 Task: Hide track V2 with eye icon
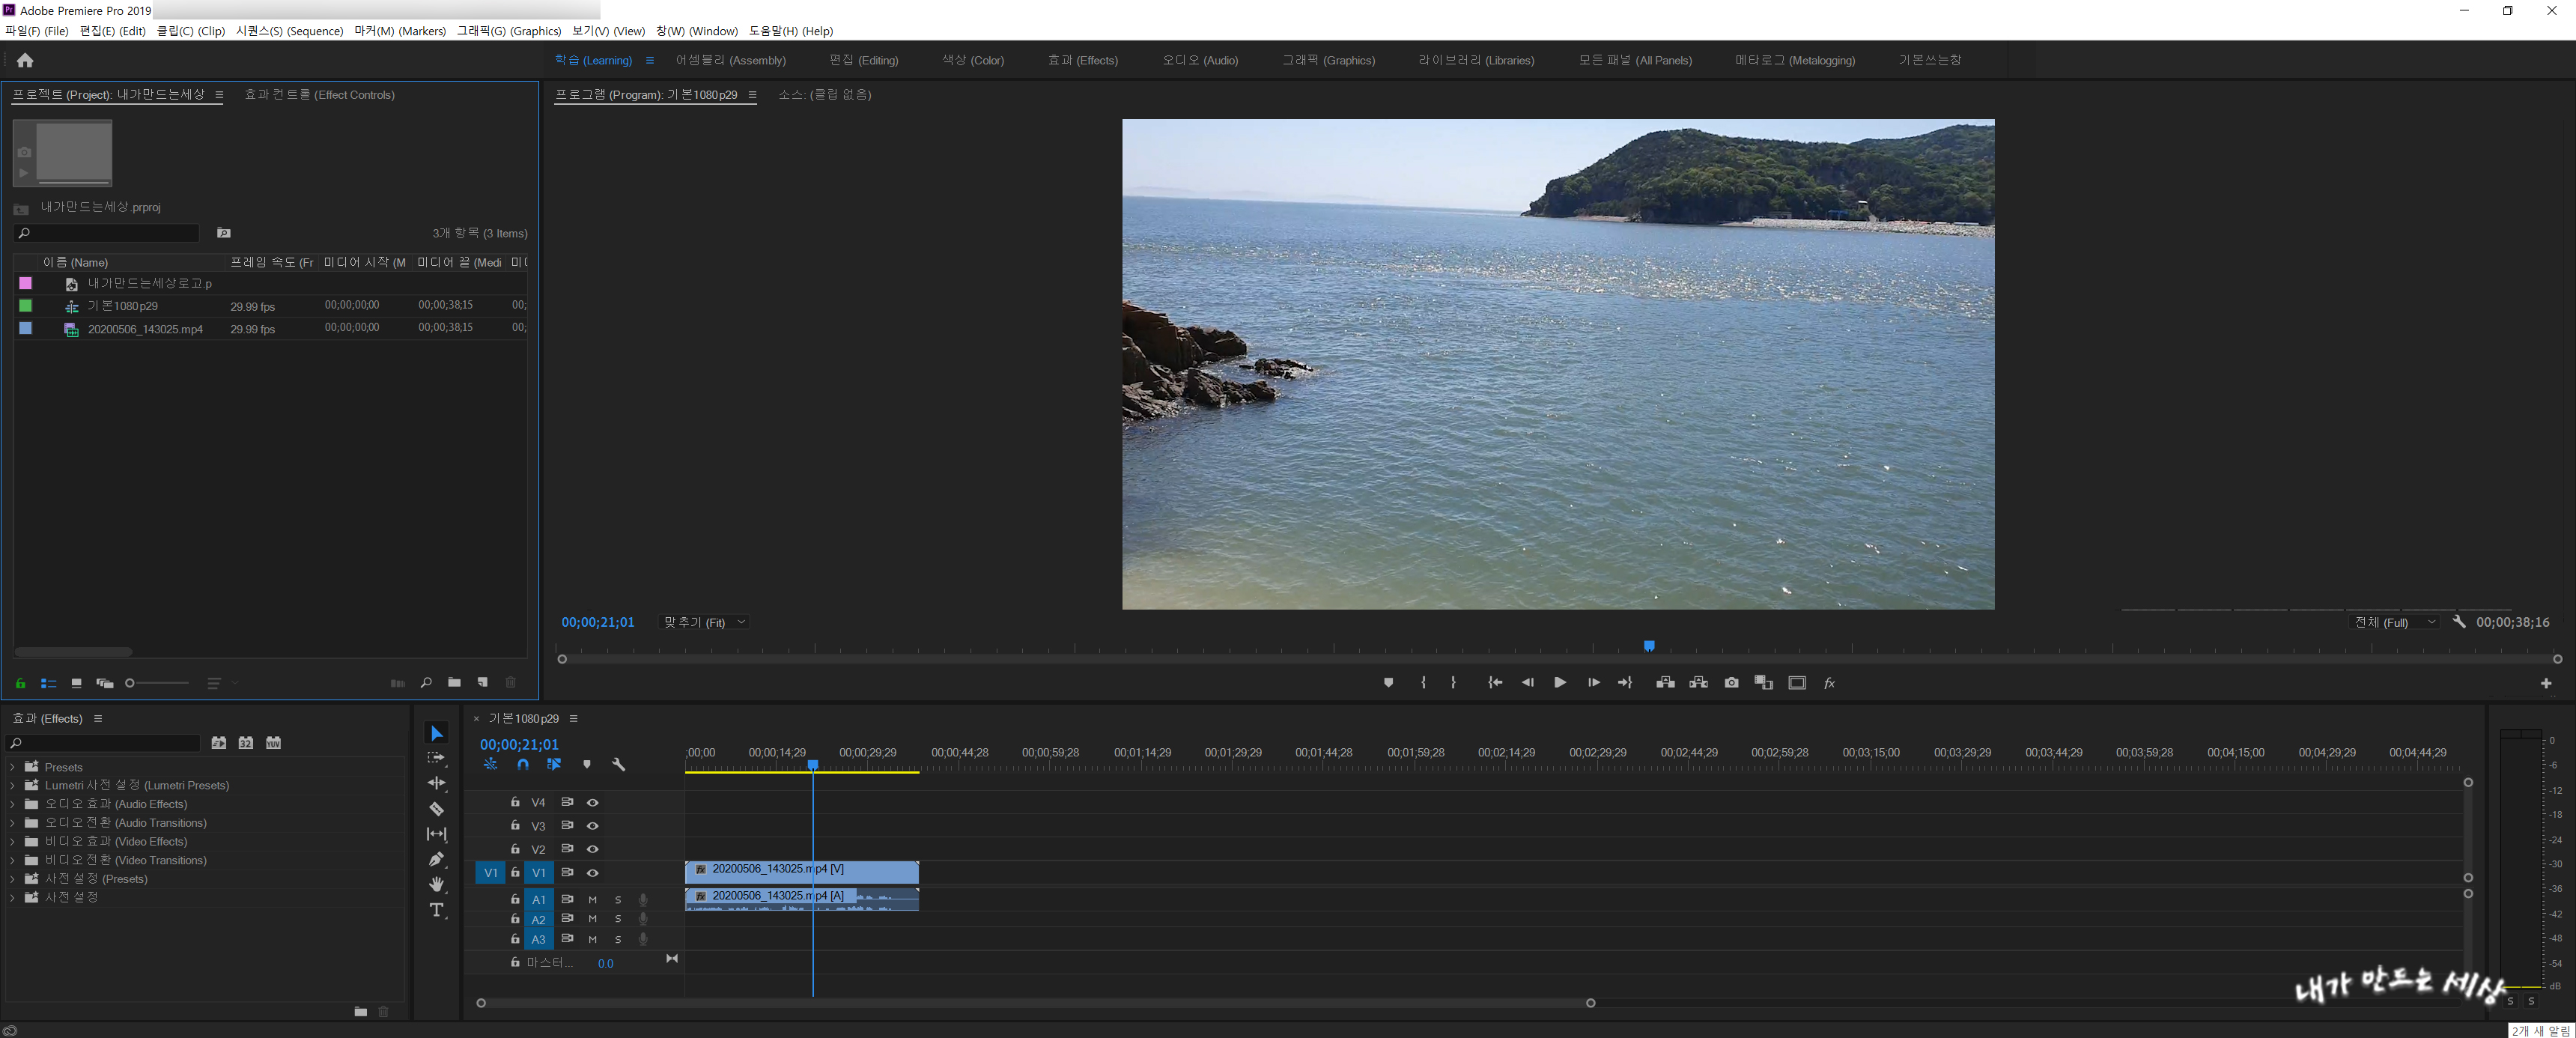click(592, 849)
